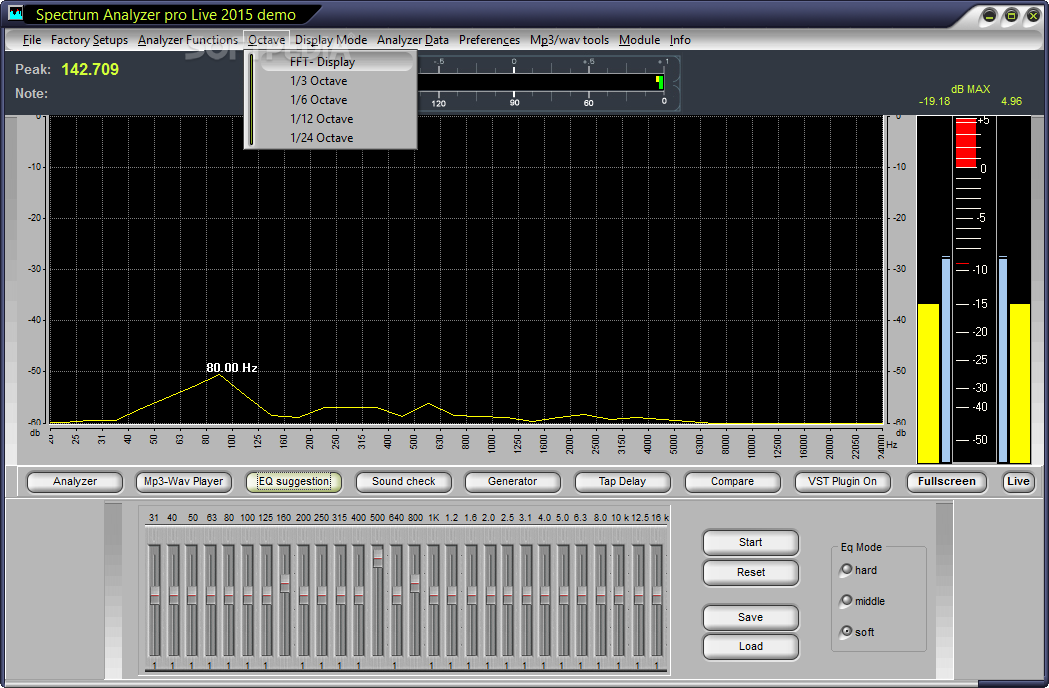Click the Spectrum Analyzer app icon in title bar
This screenshot has width=1049, height=688.
(15, 13)
